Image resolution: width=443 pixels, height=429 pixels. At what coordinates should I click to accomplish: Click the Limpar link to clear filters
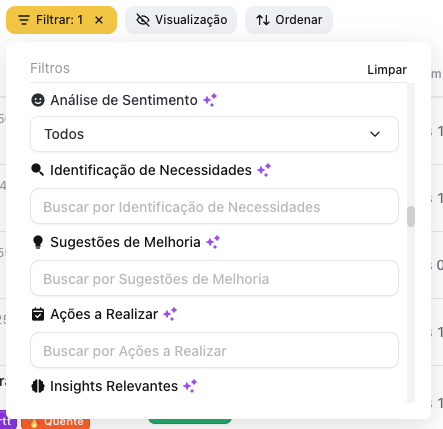(x=387, y=70)
